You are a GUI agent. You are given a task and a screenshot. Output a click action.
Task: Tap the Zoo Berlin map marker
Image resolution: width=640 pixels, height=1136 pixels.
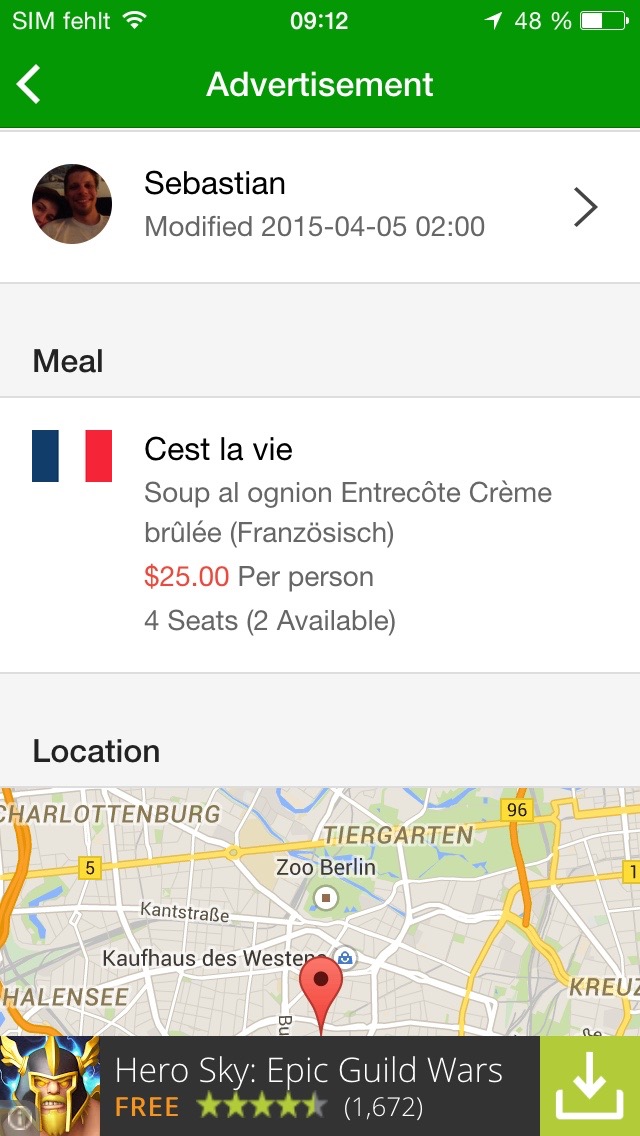(326, 898)
